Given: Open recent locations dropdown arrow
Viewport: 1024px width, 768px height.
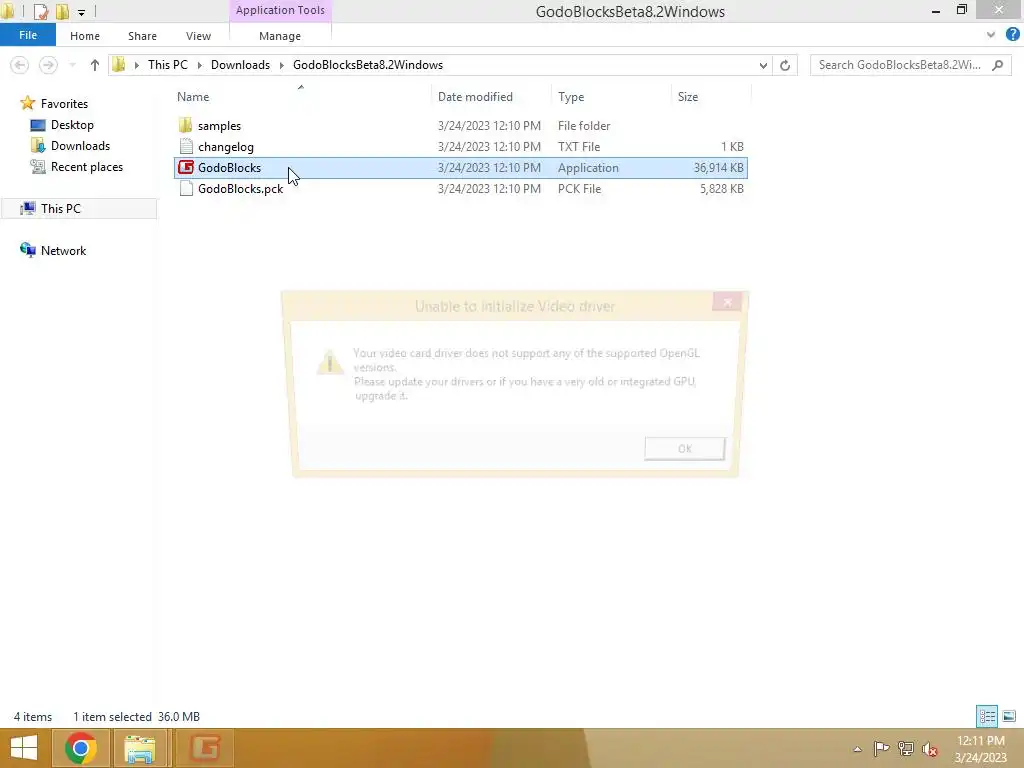Looking at the screenshot, I should (x=72, y=65).
